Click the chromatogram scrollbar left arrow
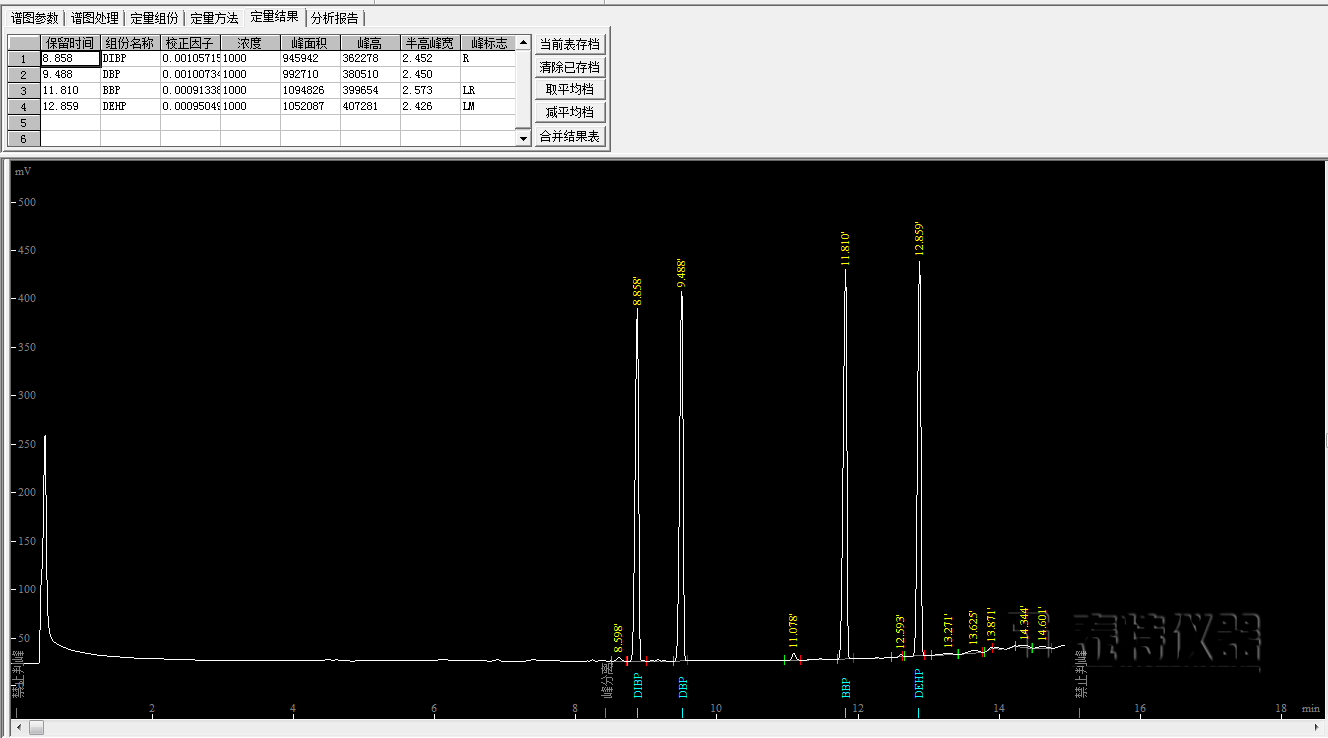The image size is (1328, 738). [17, 727]
